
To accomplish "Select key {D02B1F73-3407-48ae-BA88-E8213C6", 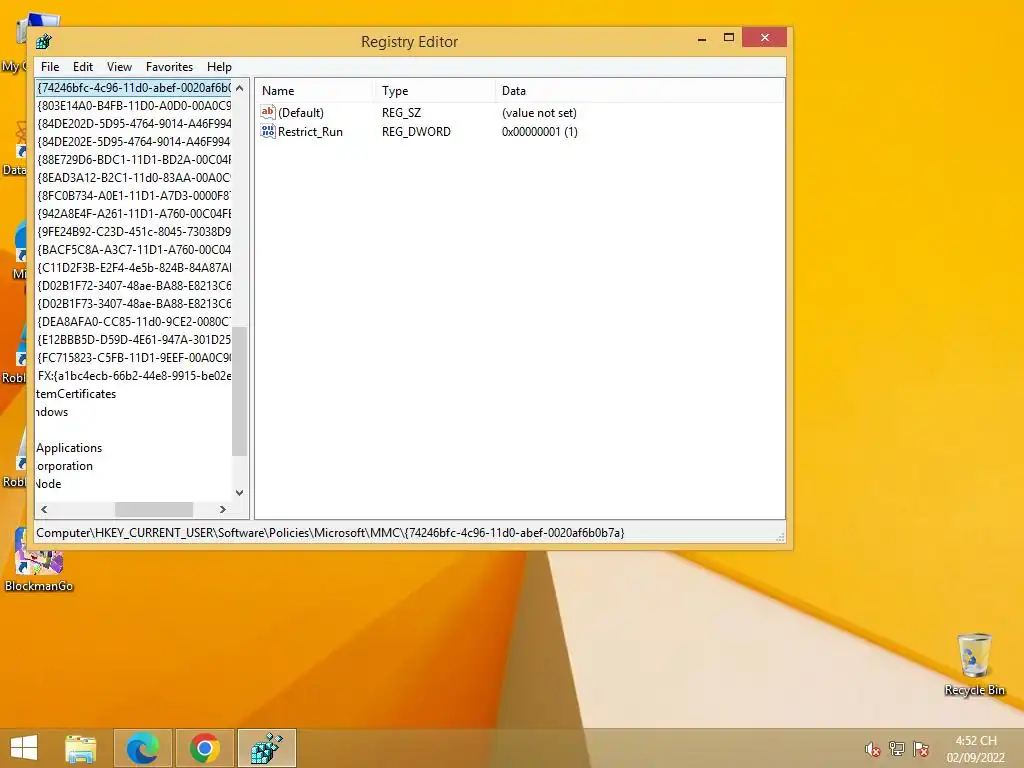I will 134,304.
